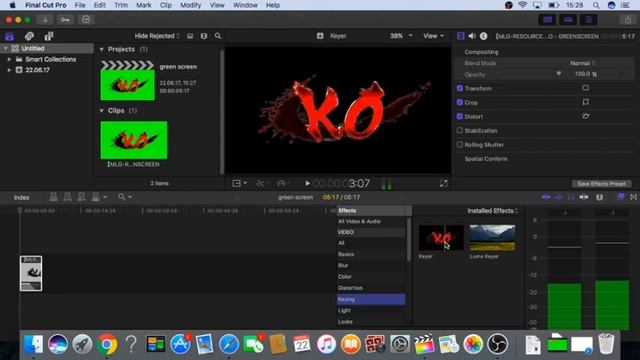Toggle the effects browser icon
Screen dimensions: 640x360
pos(621,197)
